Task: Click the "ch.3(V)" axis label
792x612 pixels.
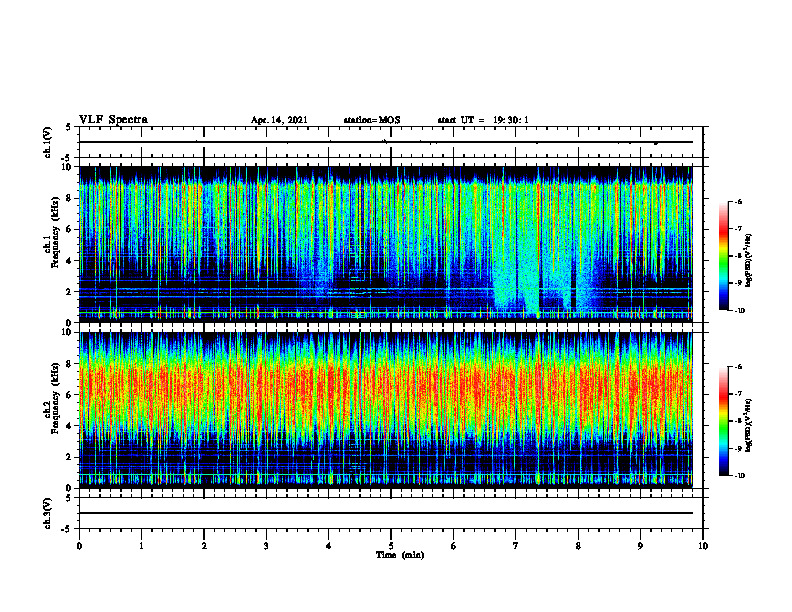Action: [x=48, y=513]
